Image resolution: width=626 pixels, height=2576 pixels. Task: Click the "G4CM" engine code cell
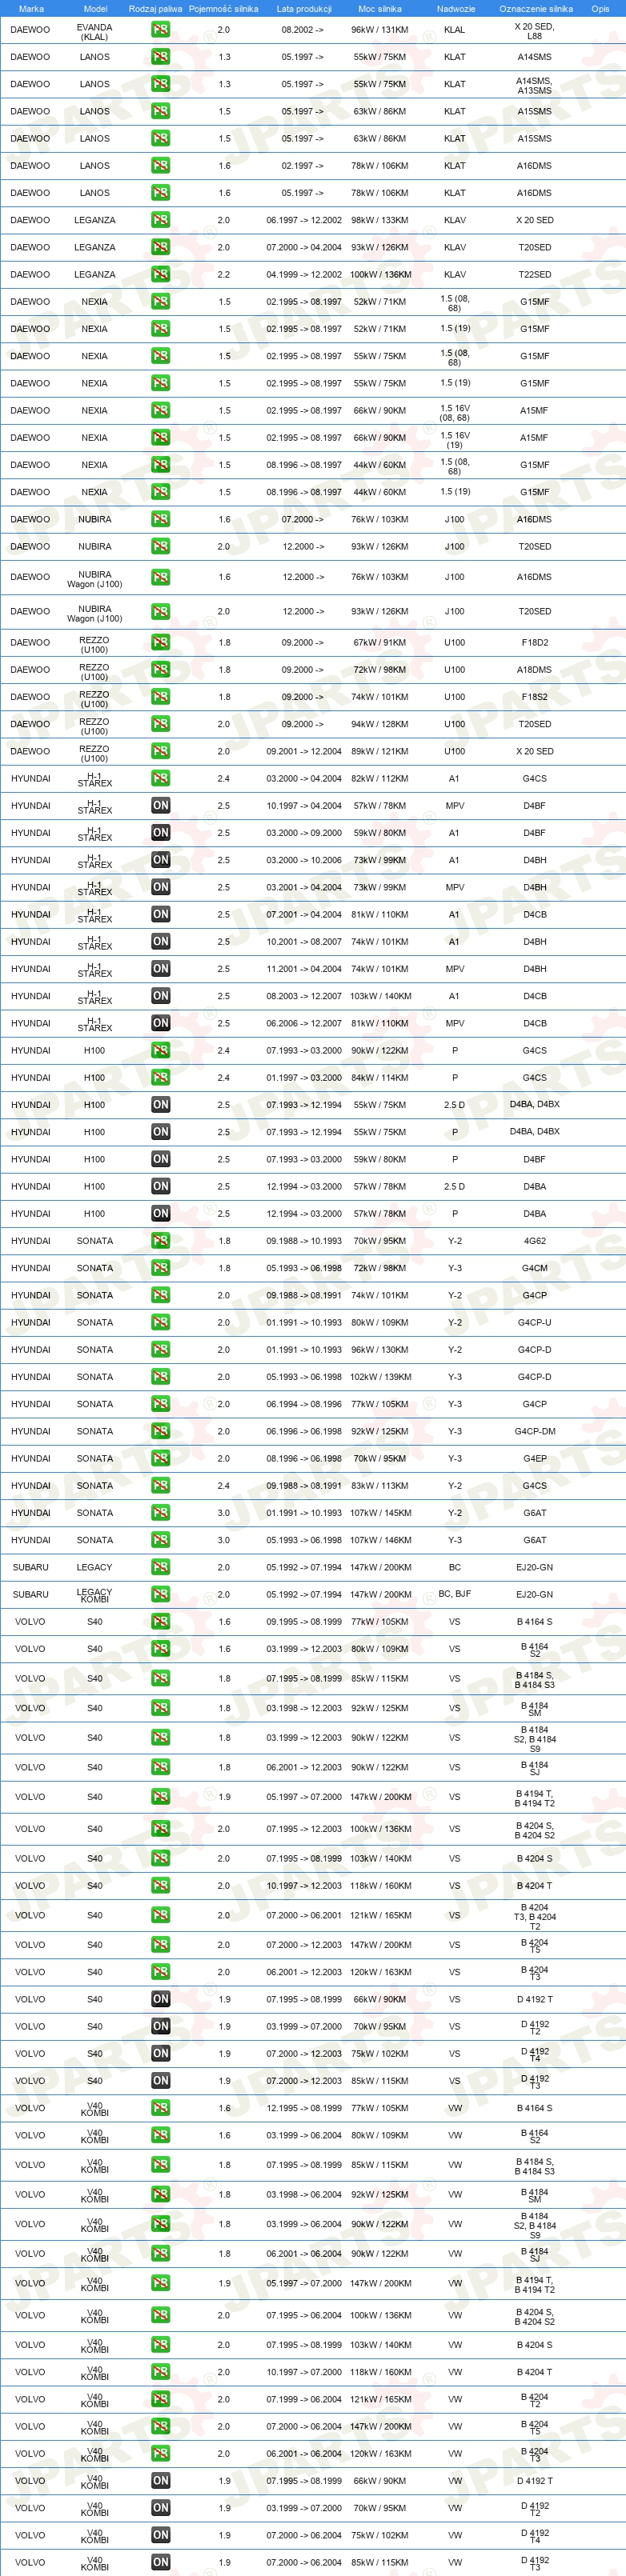[535, 1268]
